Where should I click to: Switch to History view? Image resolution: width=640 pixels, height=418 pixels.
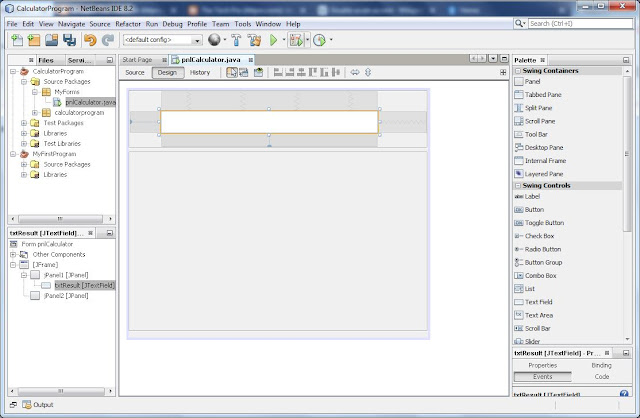200,73
